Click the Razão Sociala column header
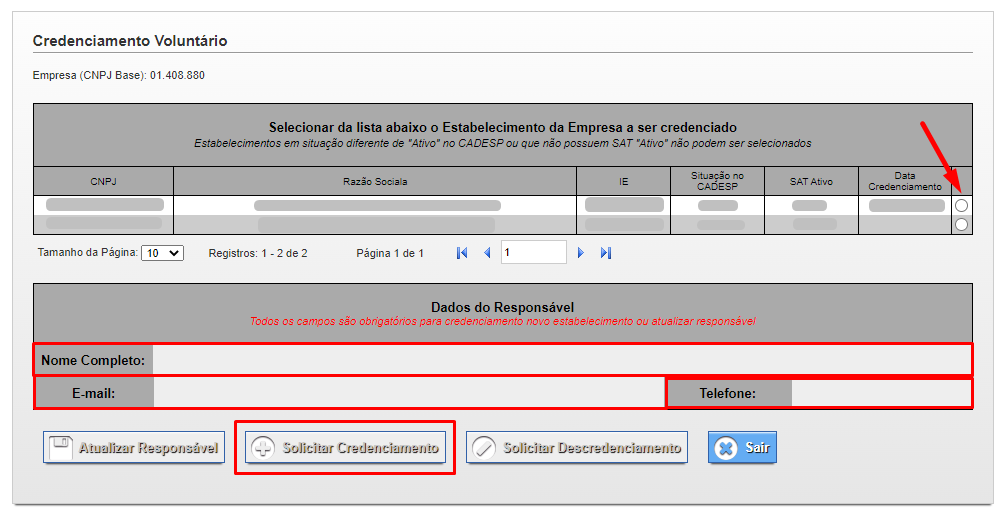Screen dimensions: 1004x515 (375, 181)
